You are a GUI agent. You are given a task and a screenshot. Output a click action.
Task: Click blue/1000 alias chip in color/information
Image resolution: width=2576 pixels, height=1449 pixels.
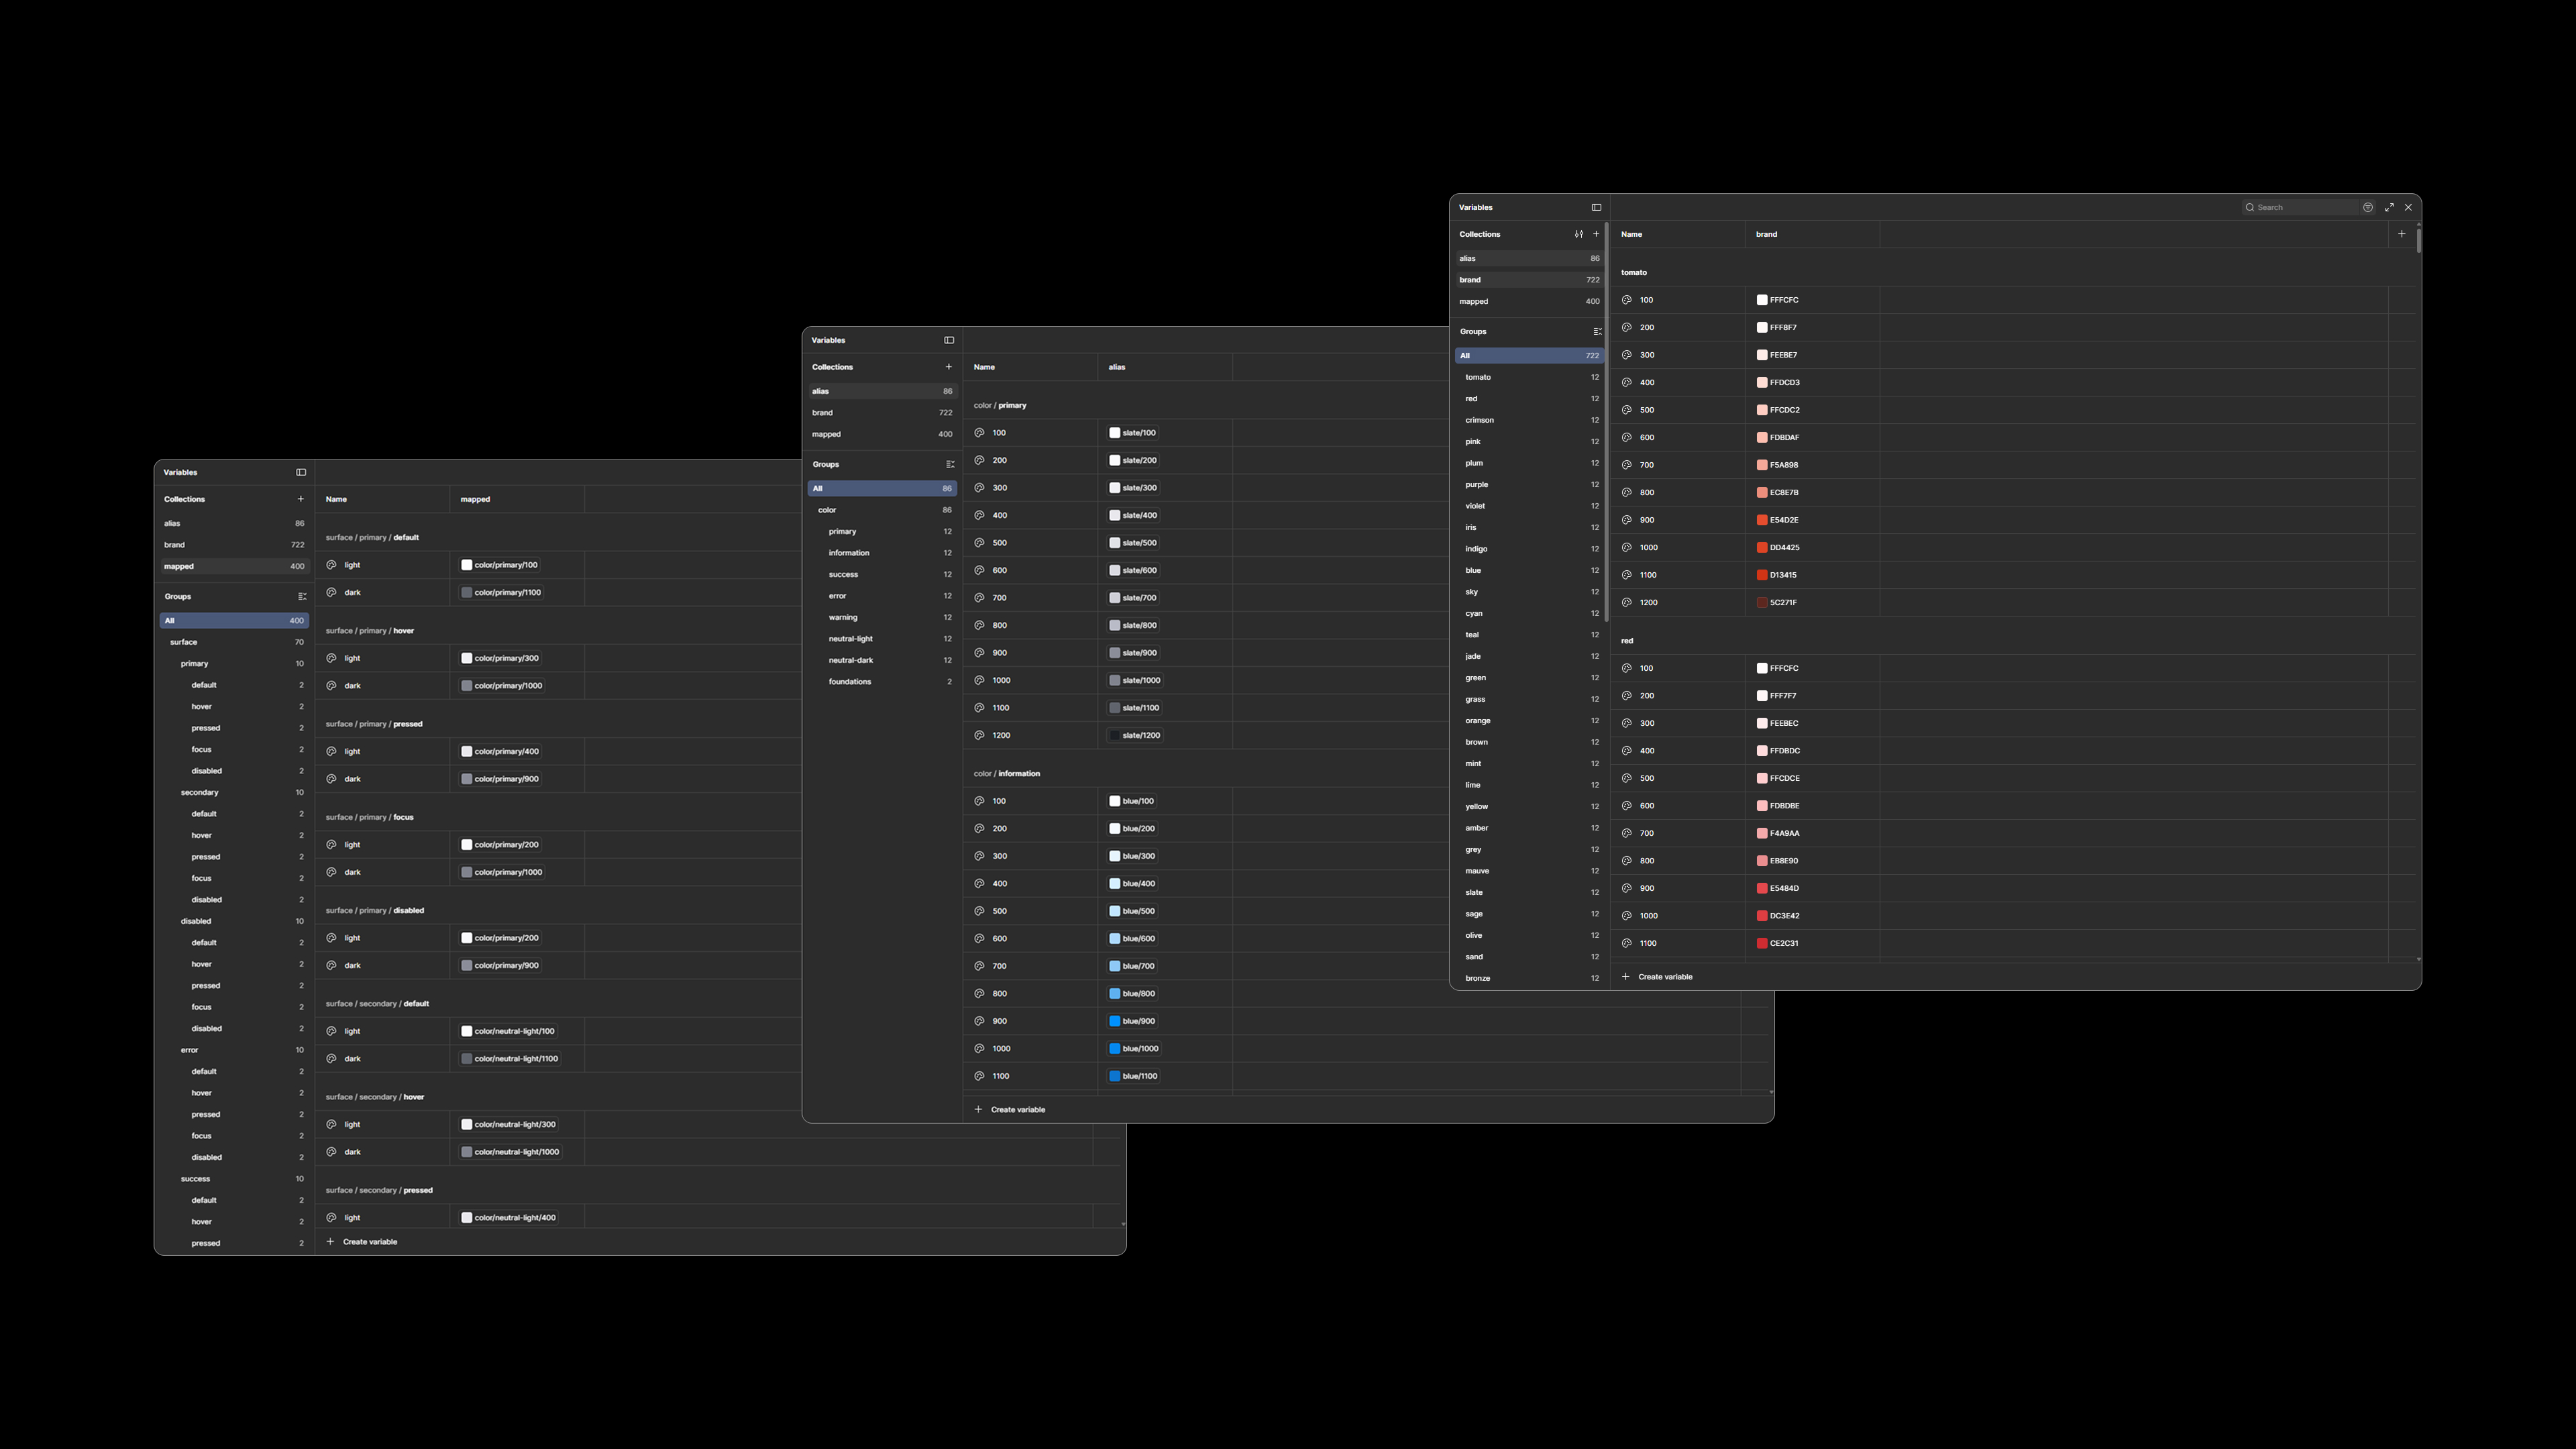click(x=1134, y=1049)
